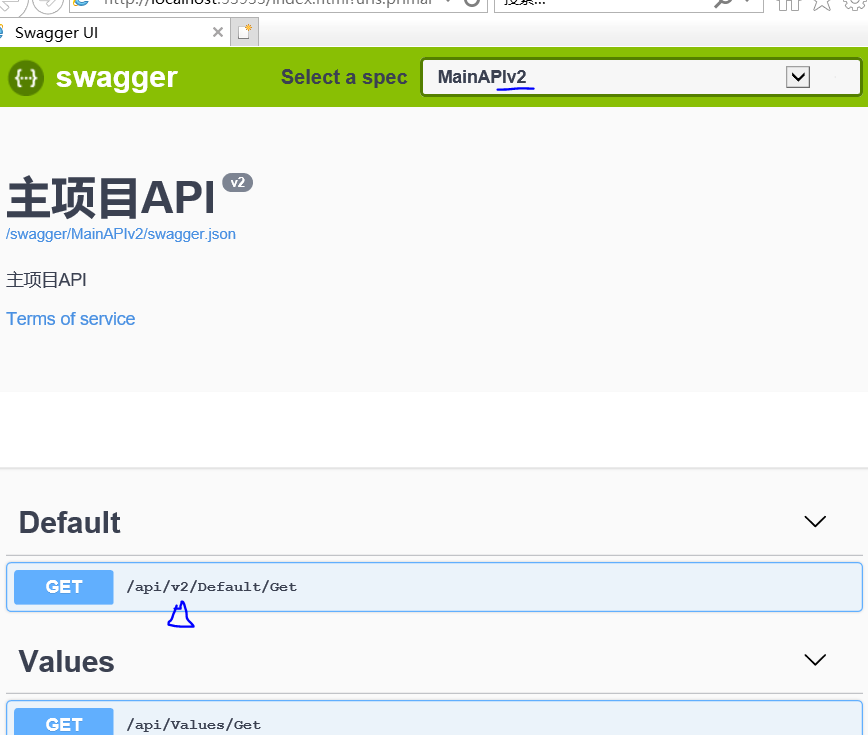Open the /swagger/MainAPIv2/swagger.json link
868x735 pixels.
tap(121, 234)
